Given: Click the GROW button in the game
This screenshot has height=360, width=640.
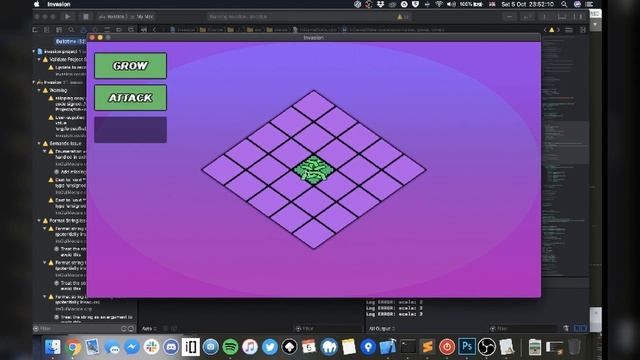Looking at the screenshot, I should [x=131, y=65].
